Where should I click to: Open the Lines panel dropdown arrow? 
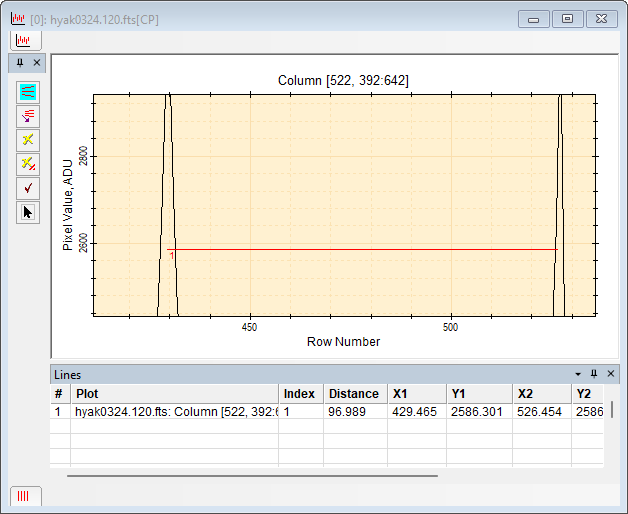(x=577, y=374)
